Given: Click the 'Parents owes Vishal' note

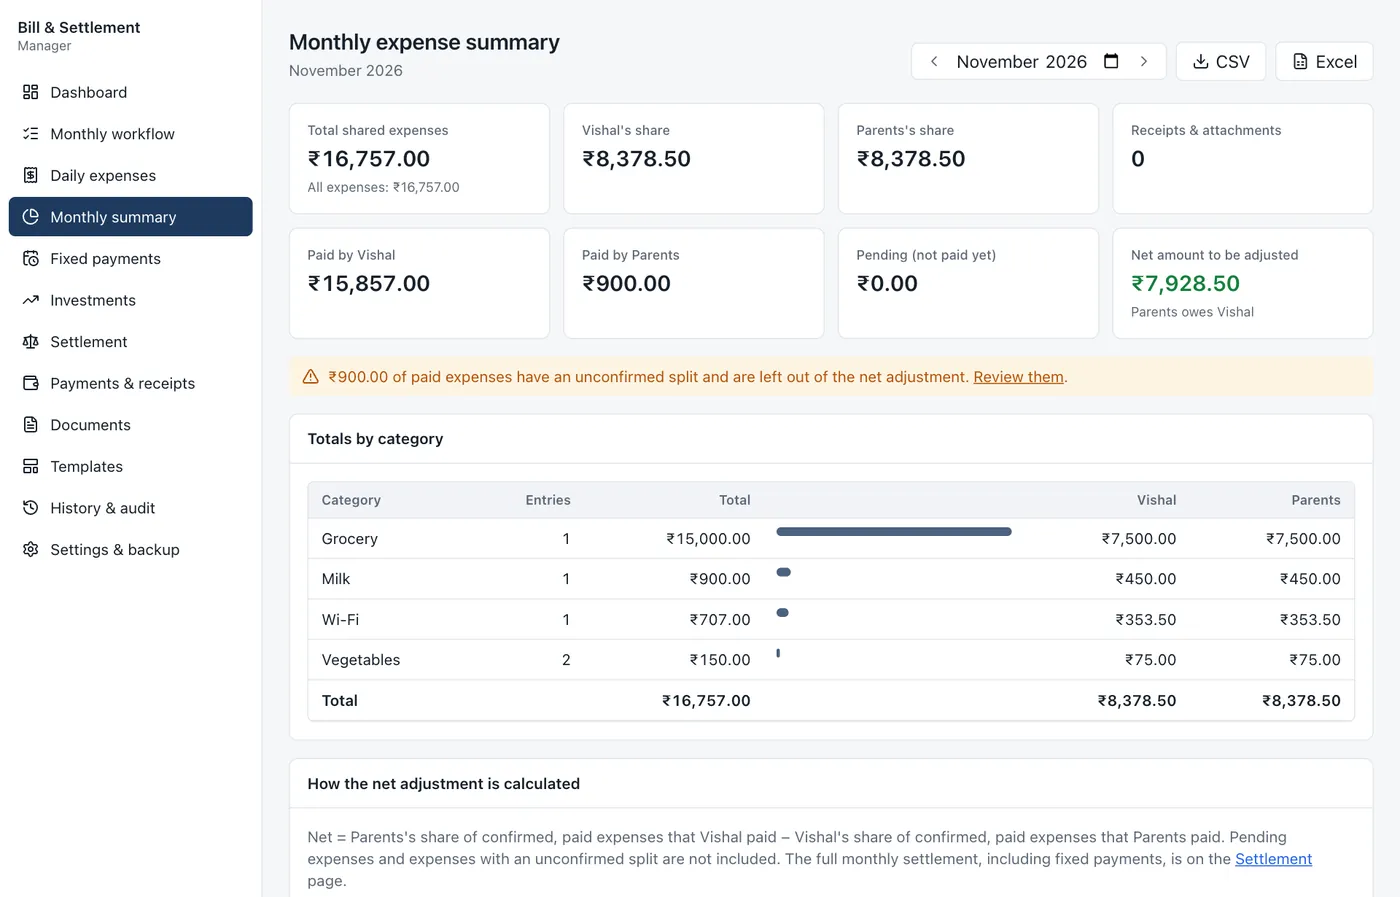Looking at the screenshot, I should (x=1192, y=312).
